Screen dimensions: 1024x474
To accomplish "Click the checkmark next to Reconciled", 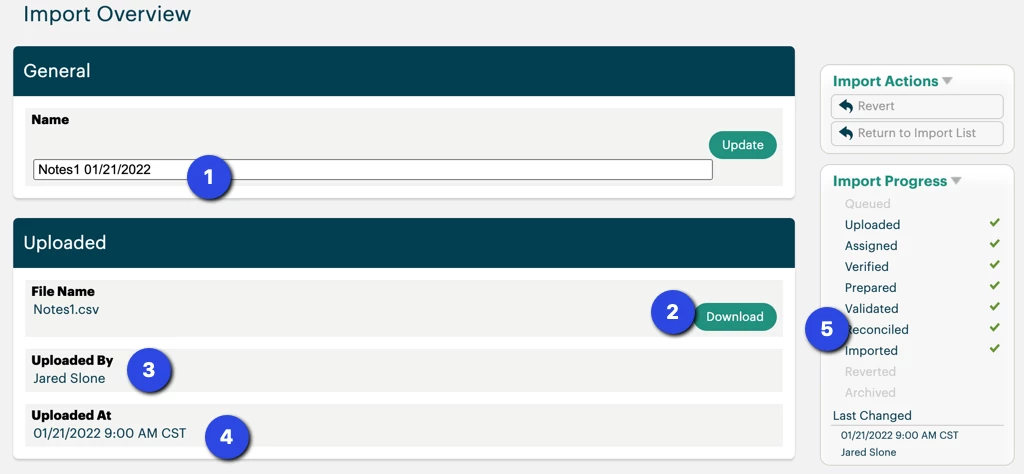I will [995, 328].
